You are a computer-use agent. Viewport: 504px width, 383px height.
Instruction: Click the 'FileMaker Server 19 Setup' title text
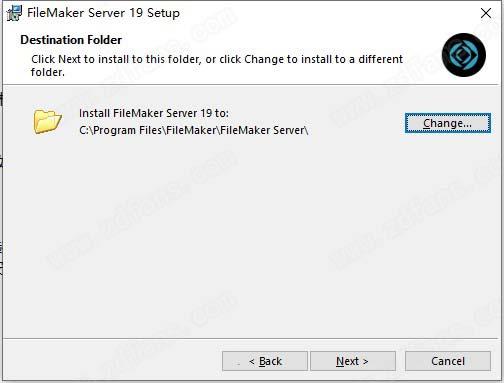coord(103,13)
